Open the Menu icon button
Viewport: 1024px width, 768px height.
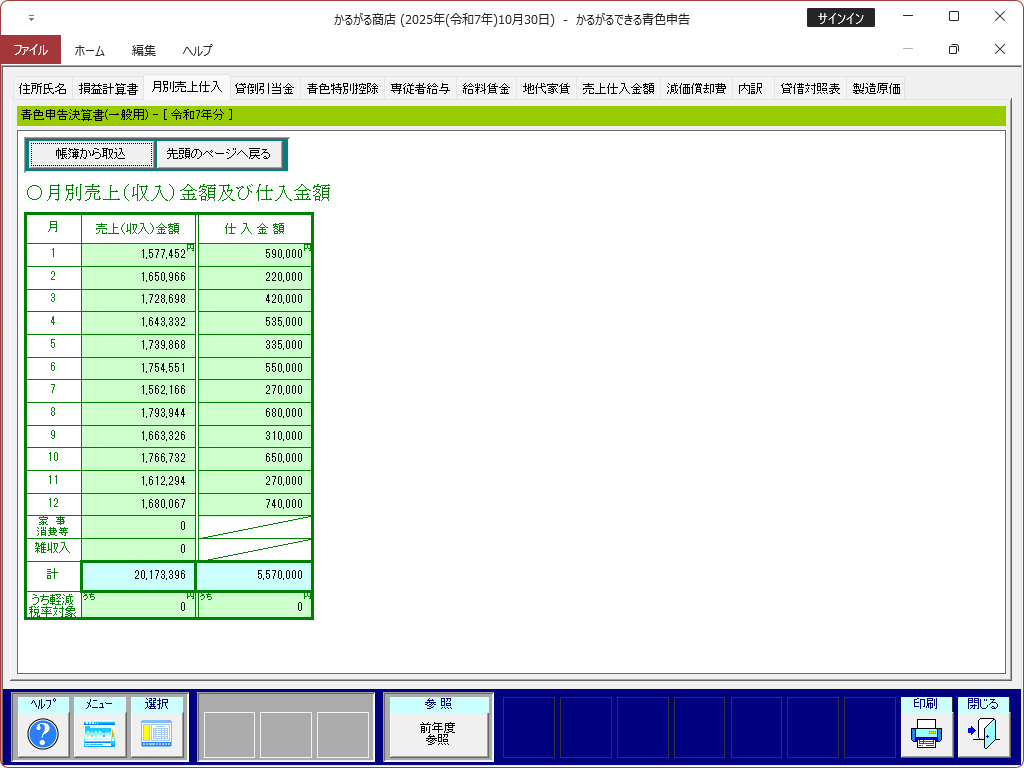tap(100, 734)
